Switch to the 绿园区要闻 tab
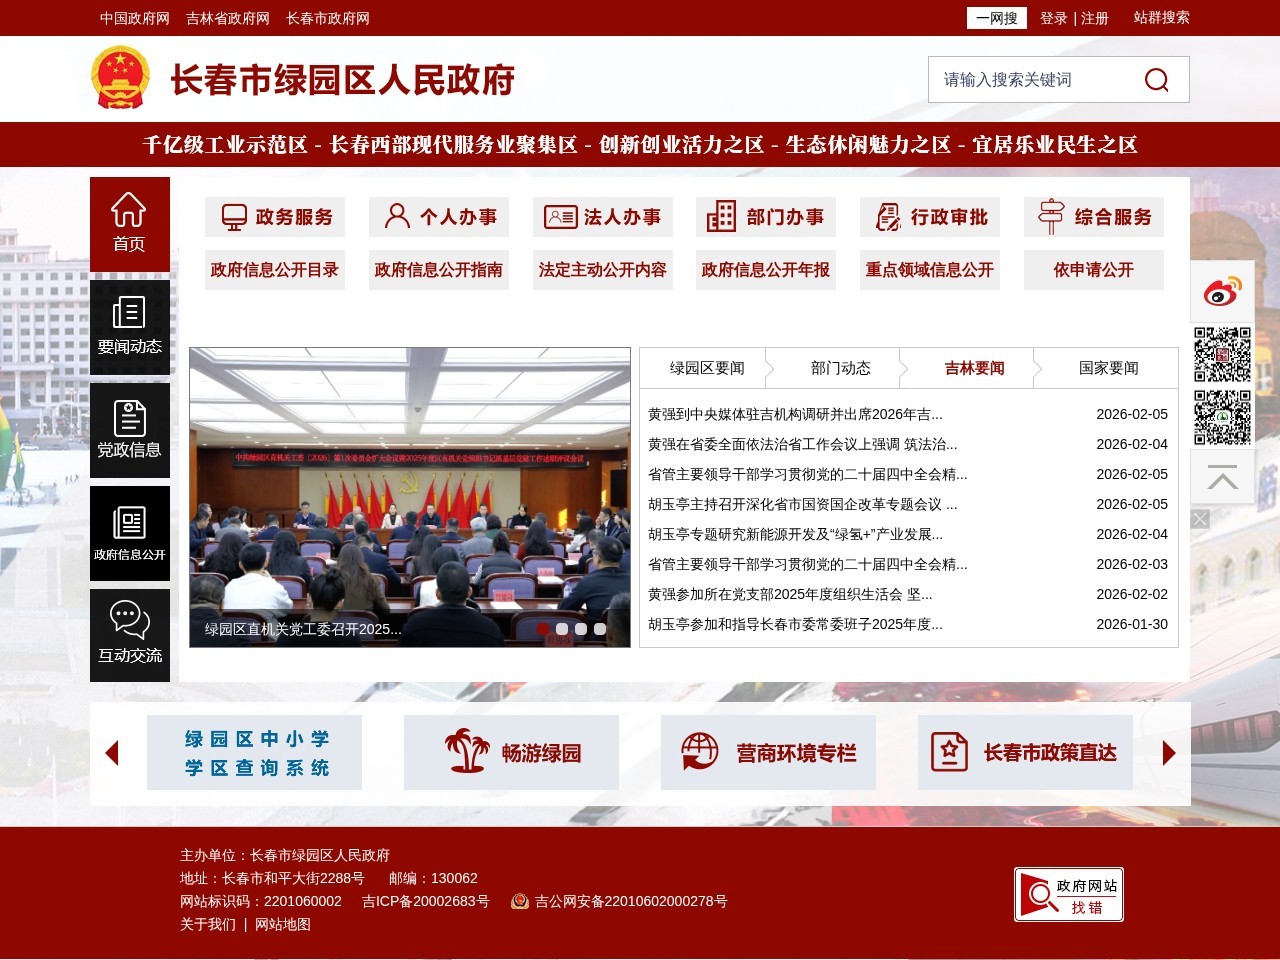 [707, 368]
